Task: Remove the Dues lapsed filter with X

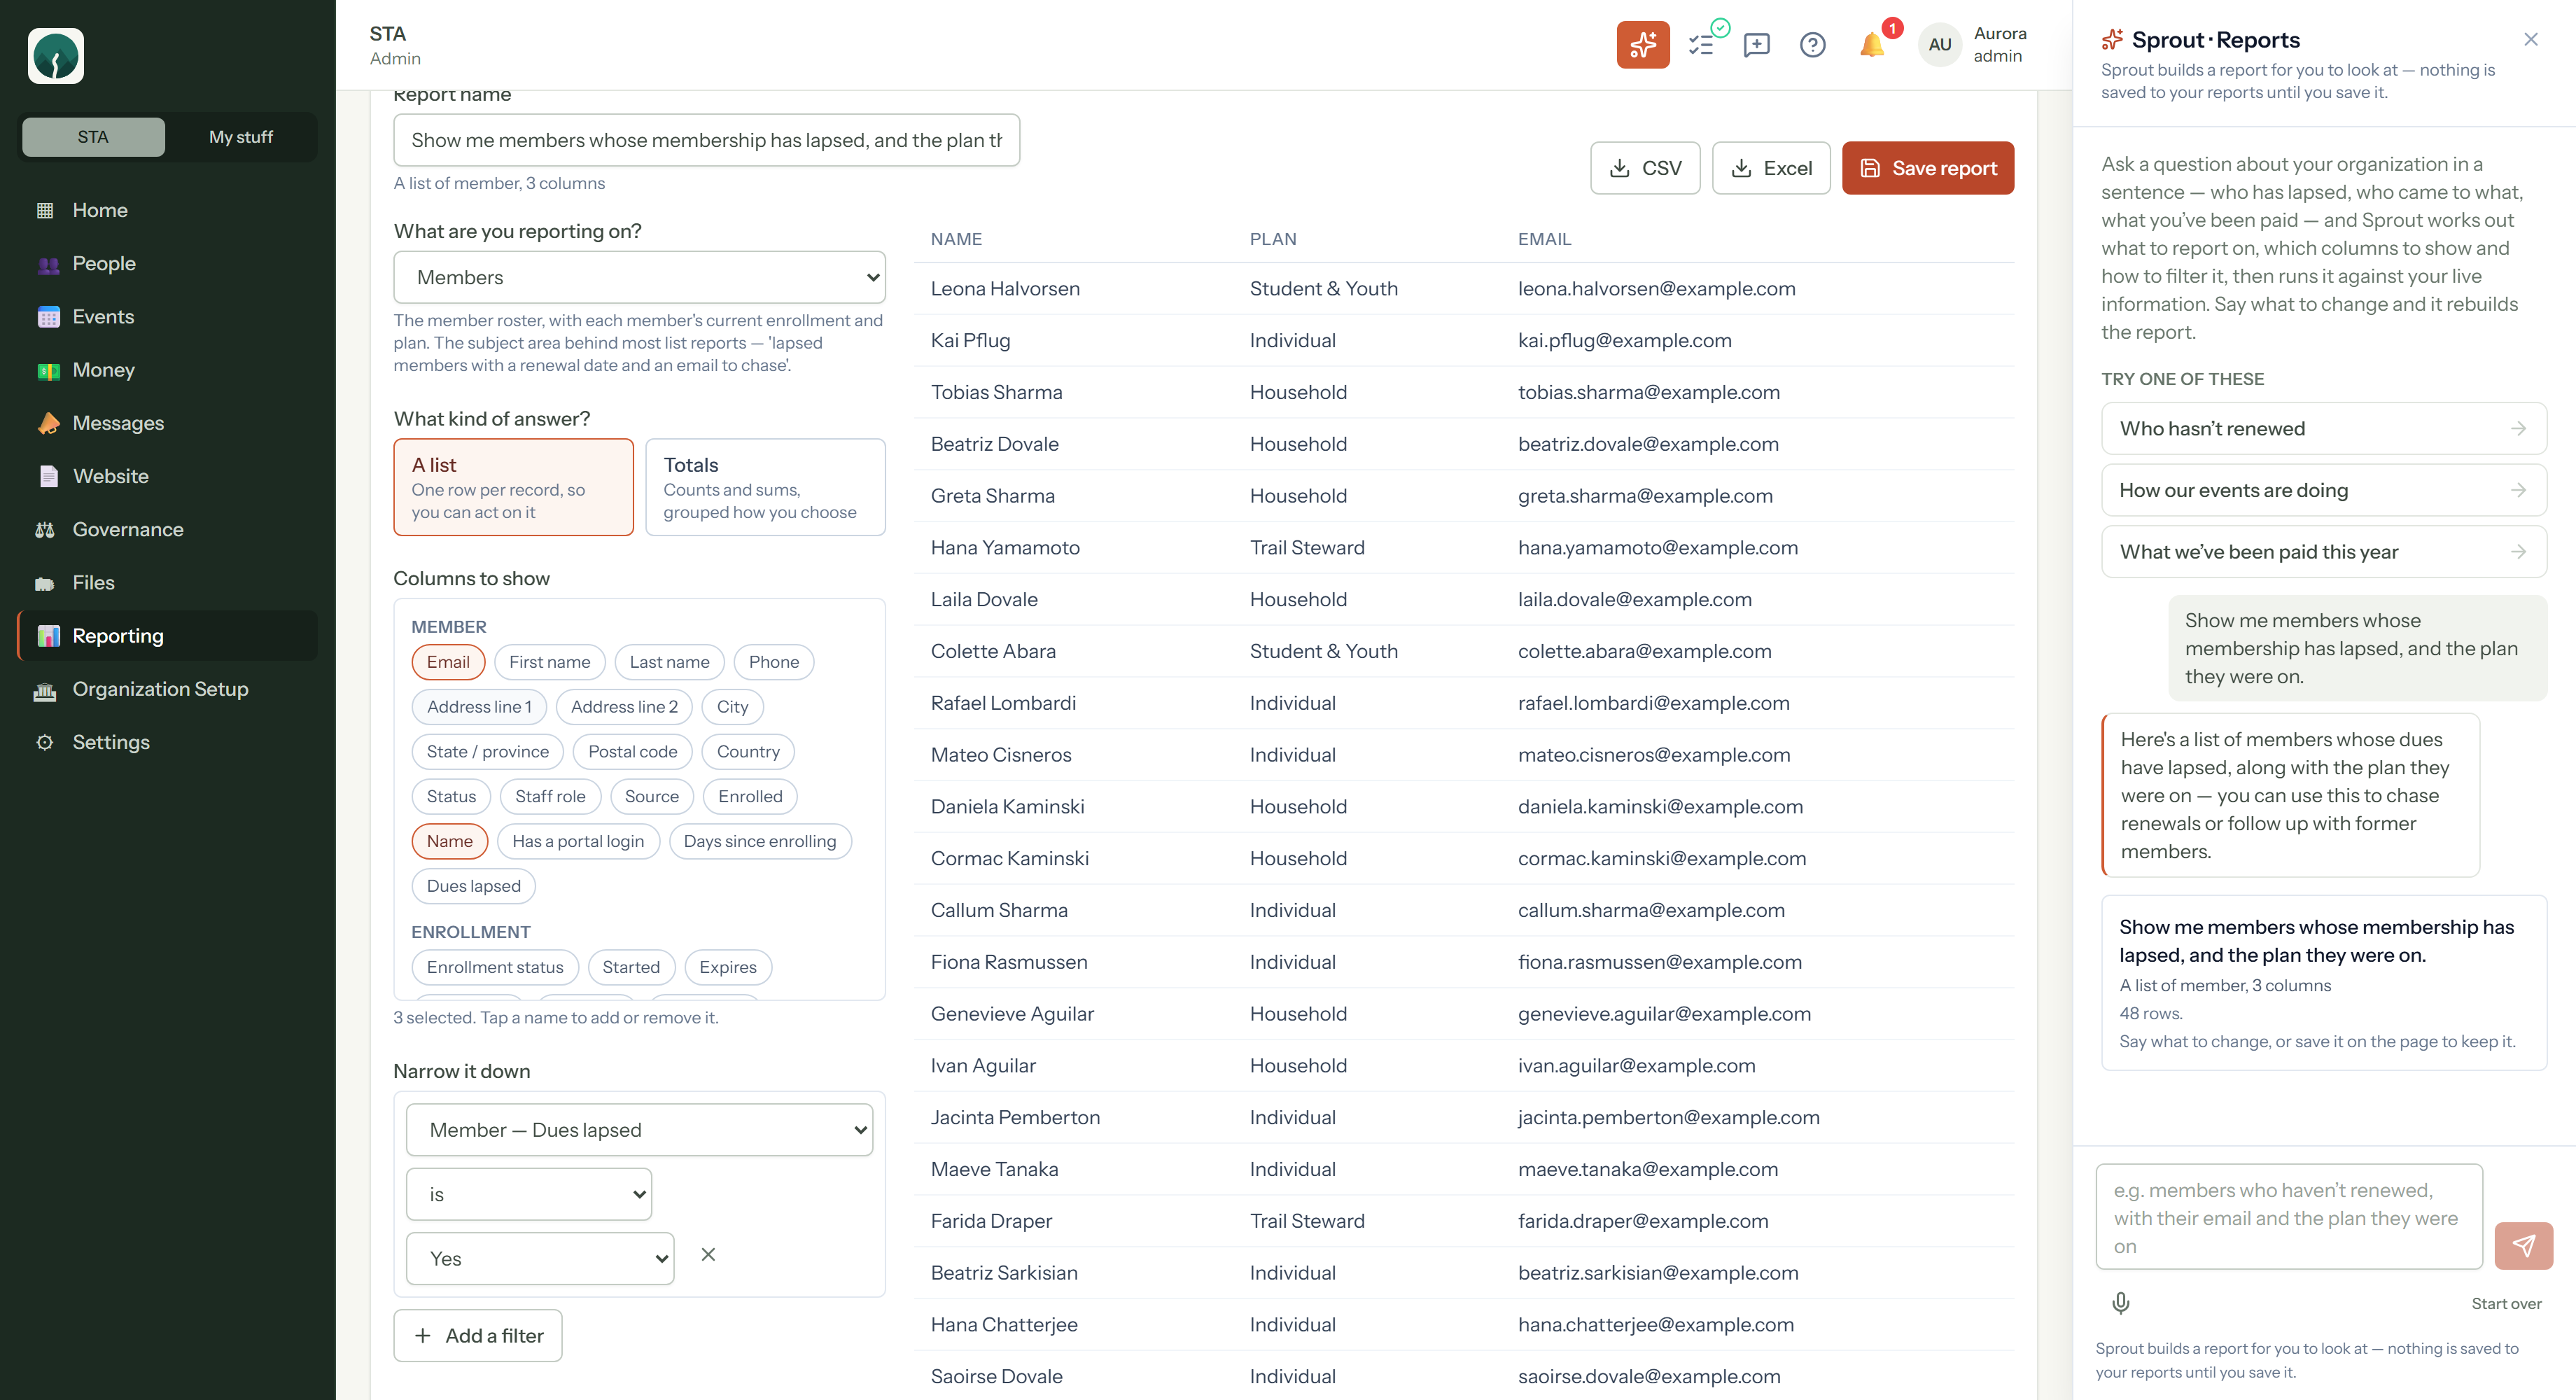Action: (708, 1254)
